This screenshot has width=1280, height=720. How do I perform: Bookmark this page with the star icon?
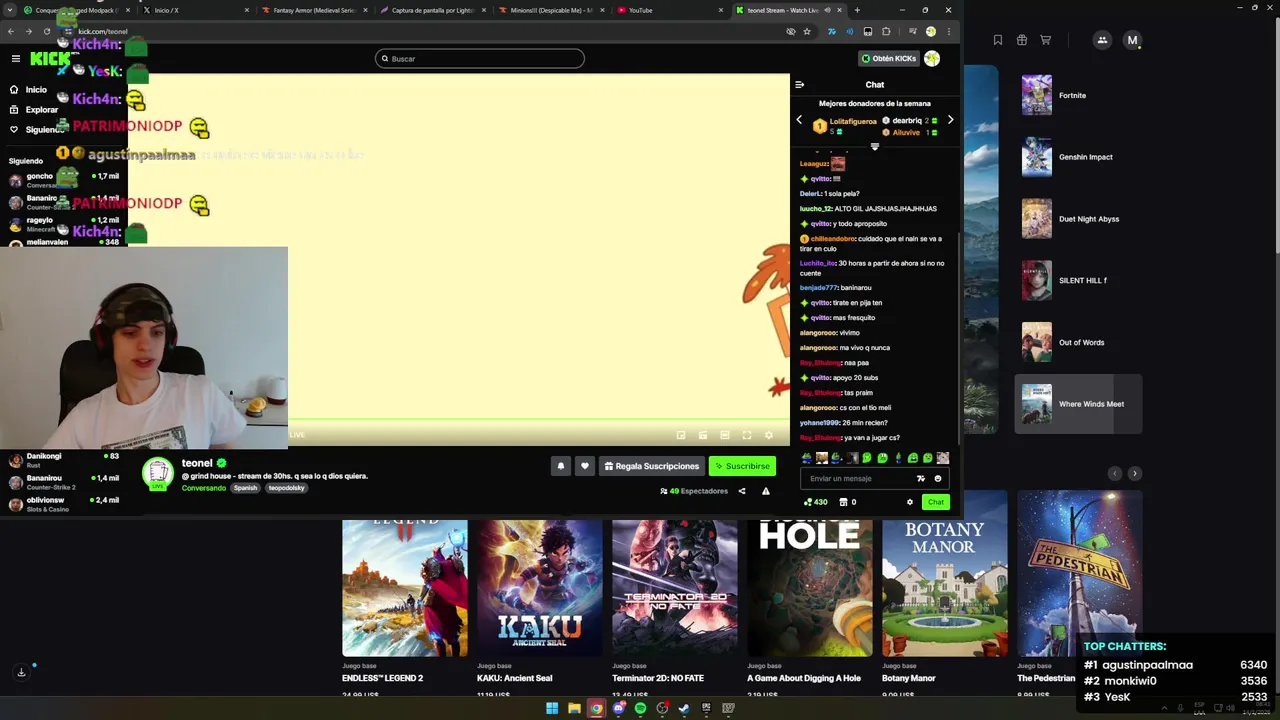click(807, 31)
